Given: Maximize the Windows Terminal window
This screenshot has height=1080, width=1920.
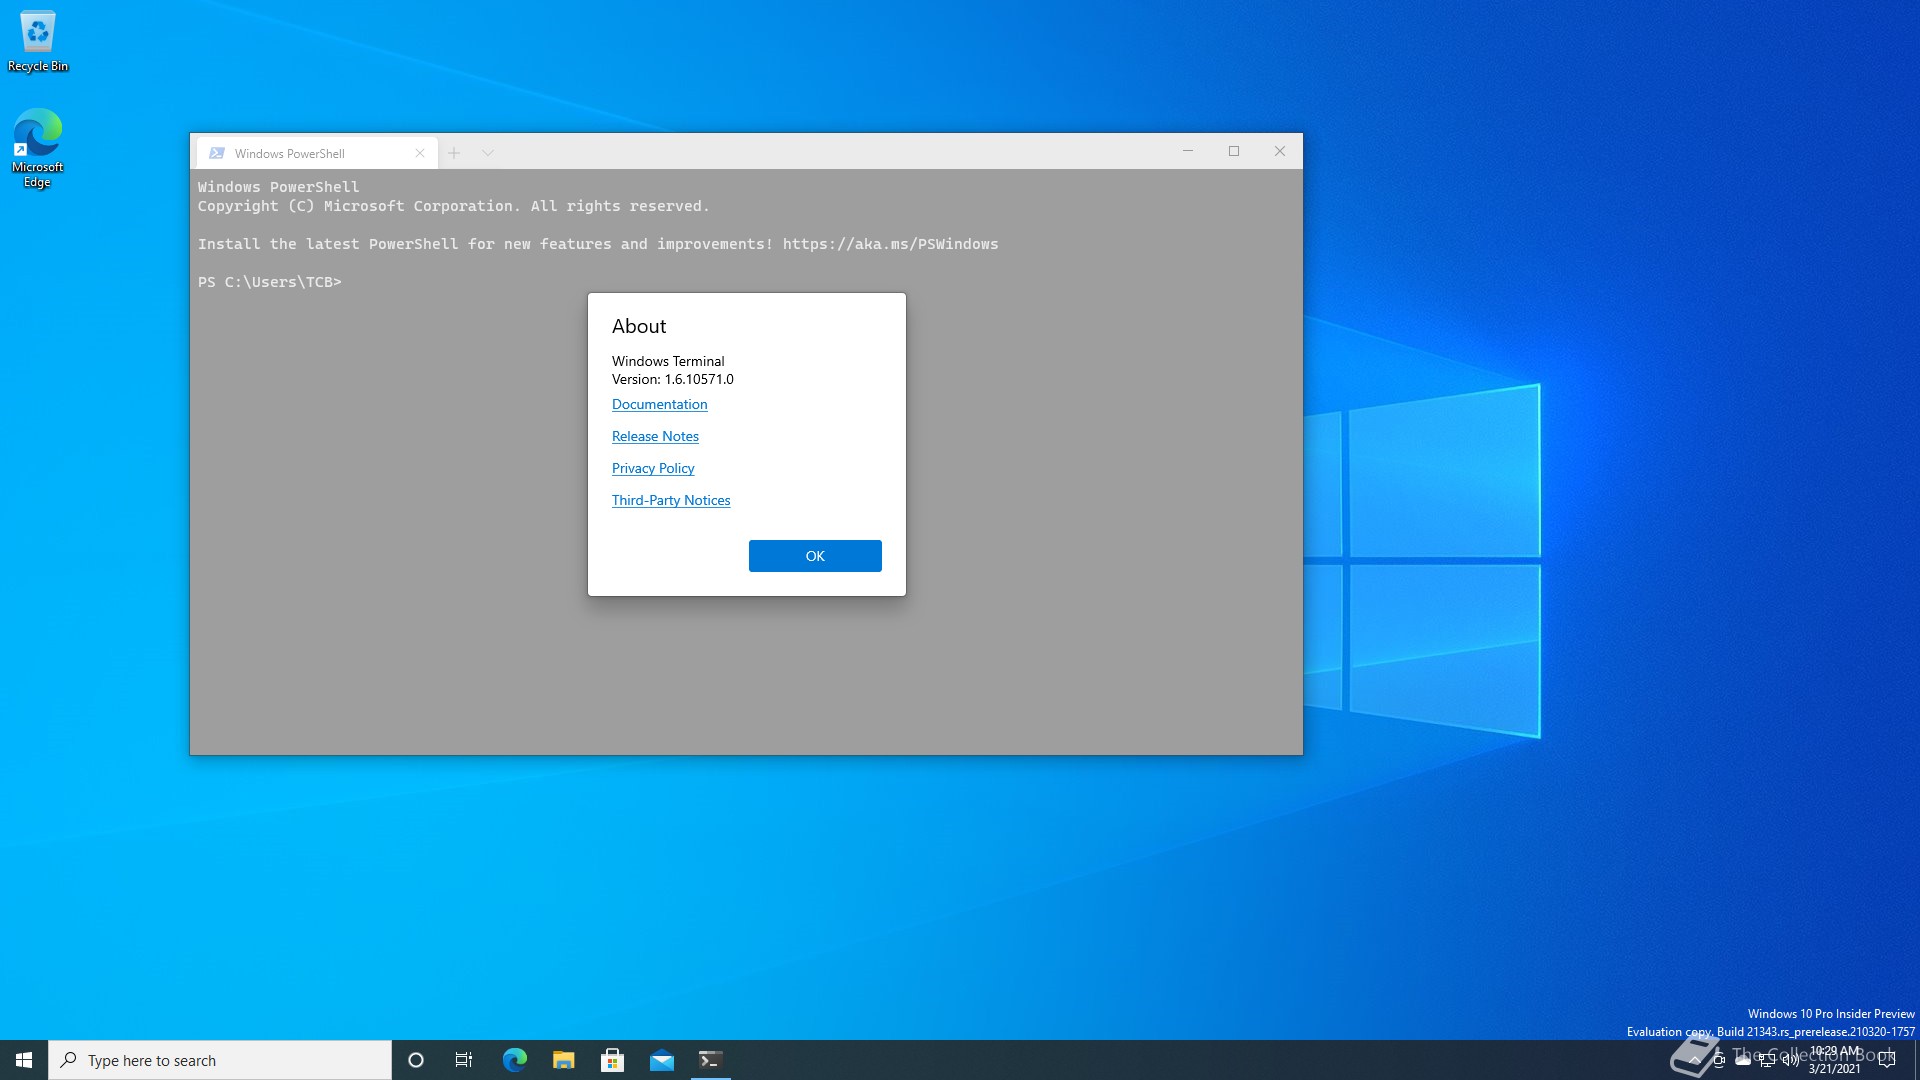Looking at the screenshot, I should [x=1234, y=151].
